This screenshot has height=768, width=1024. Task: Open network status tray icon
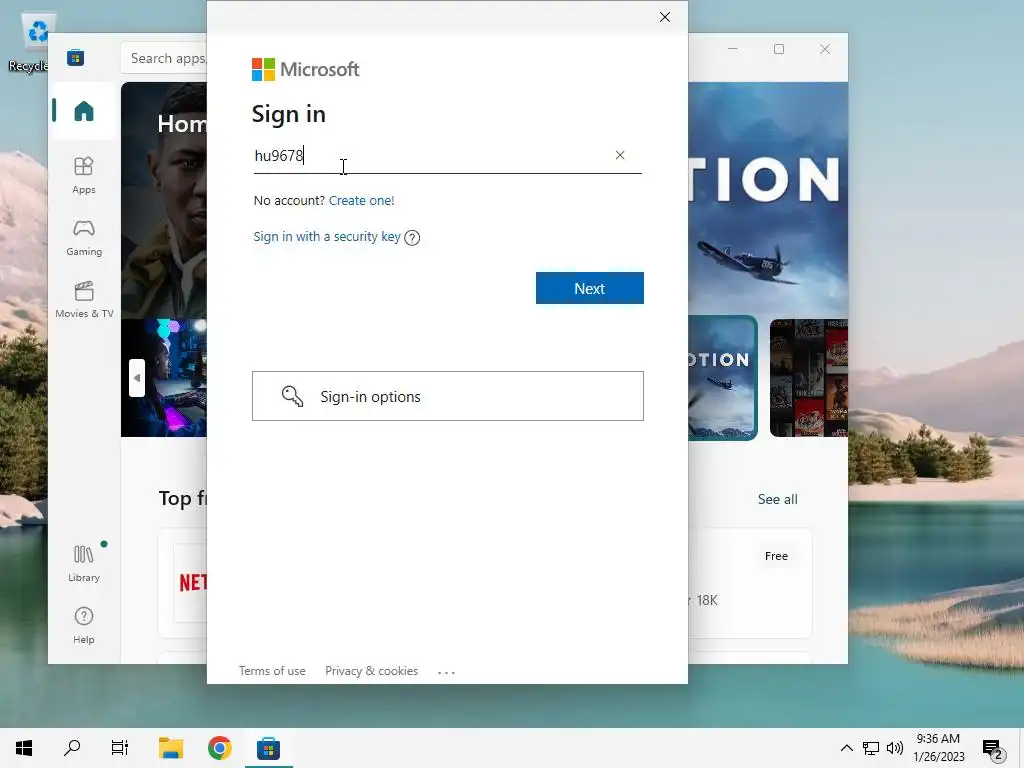tap(871, 748)
